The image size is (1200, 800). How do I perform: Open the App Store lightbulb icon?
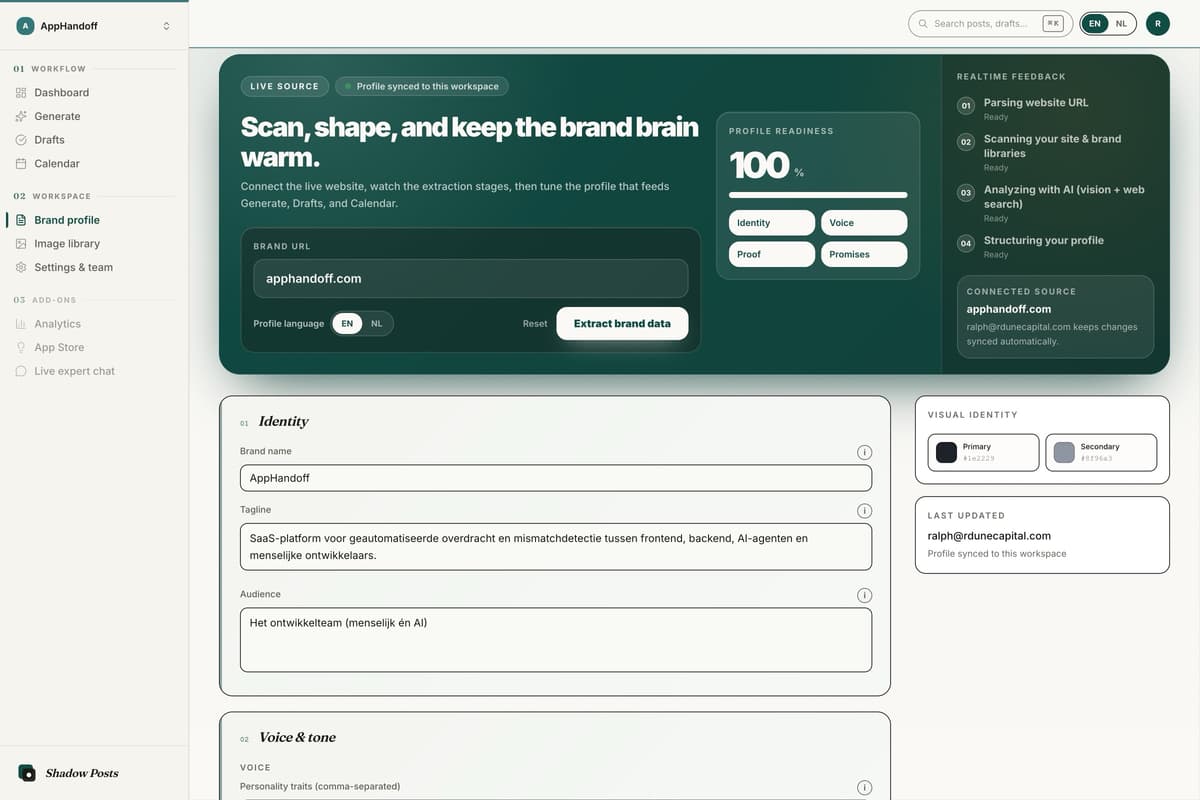tap(21, 347)
